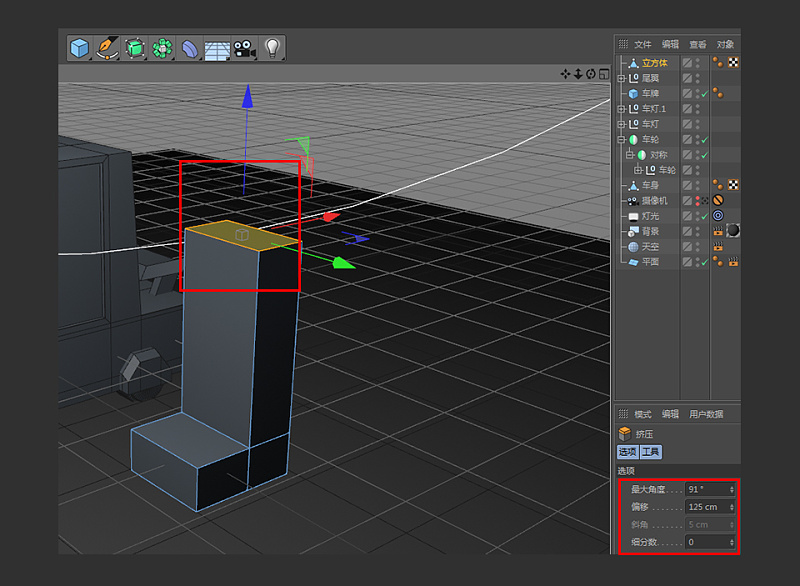Collapse the top-level 车轮 symmetry object

pyautogui.click(x=621, y=140)
